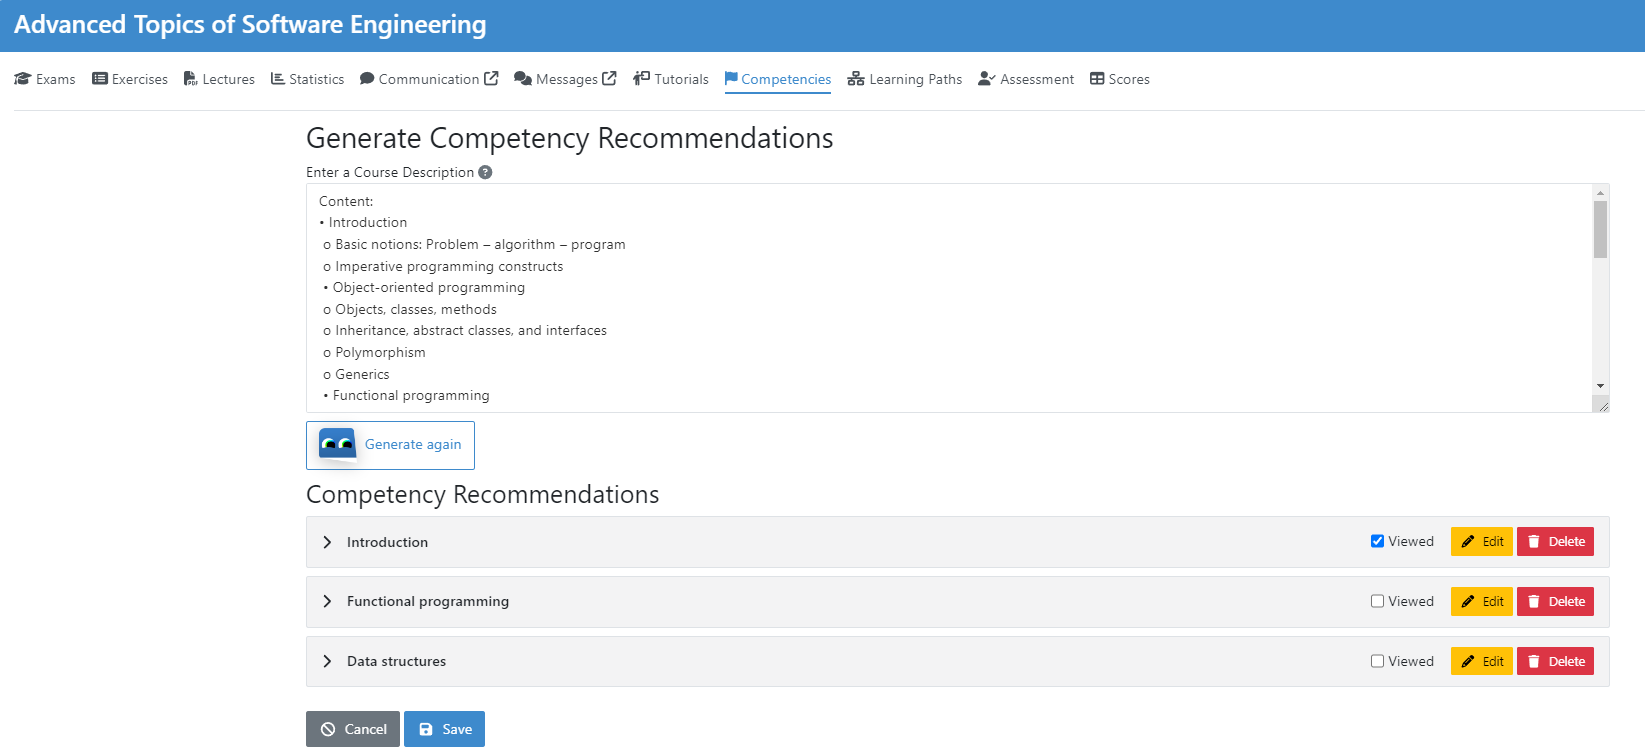Viewport: 1645px width, 755px height.
Task: Mark Functional programming as Viewed
Action: 1377,600
